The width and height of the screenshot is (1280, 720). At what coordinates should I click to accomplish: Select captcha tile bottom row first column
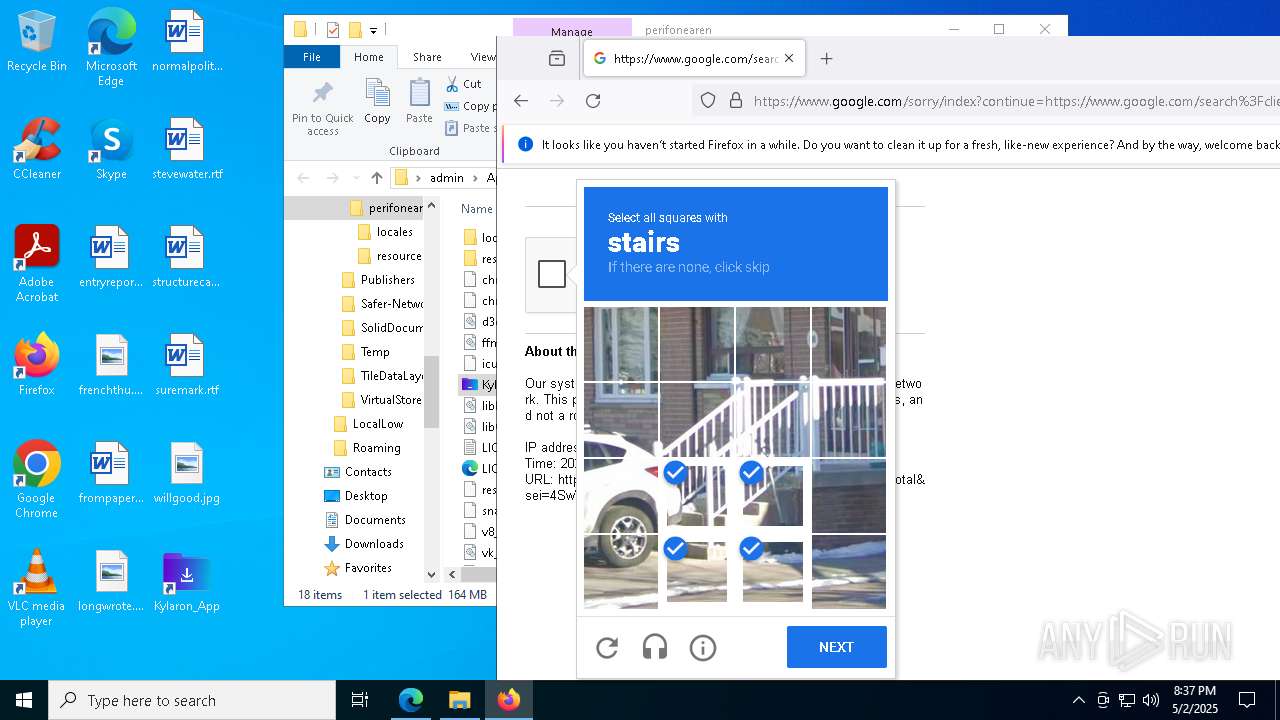click(621, 572)
